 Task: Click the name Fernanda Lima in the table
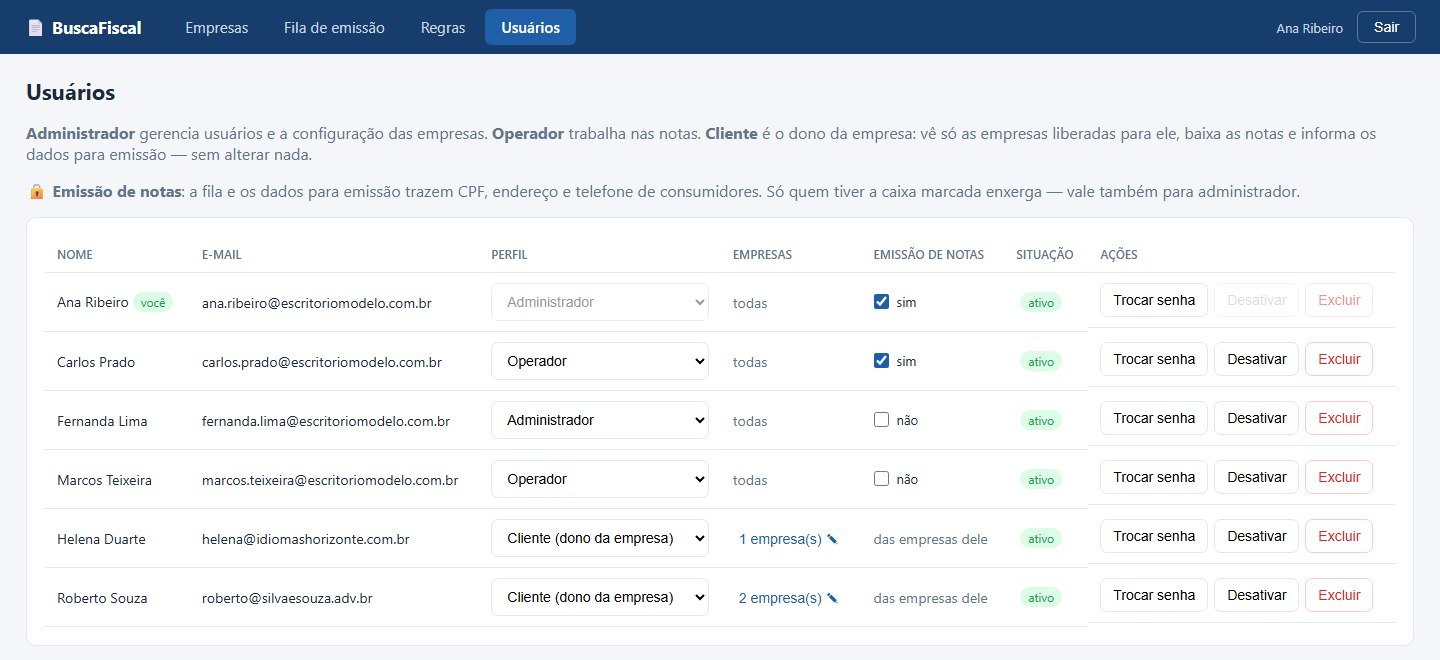pos(102,421)
